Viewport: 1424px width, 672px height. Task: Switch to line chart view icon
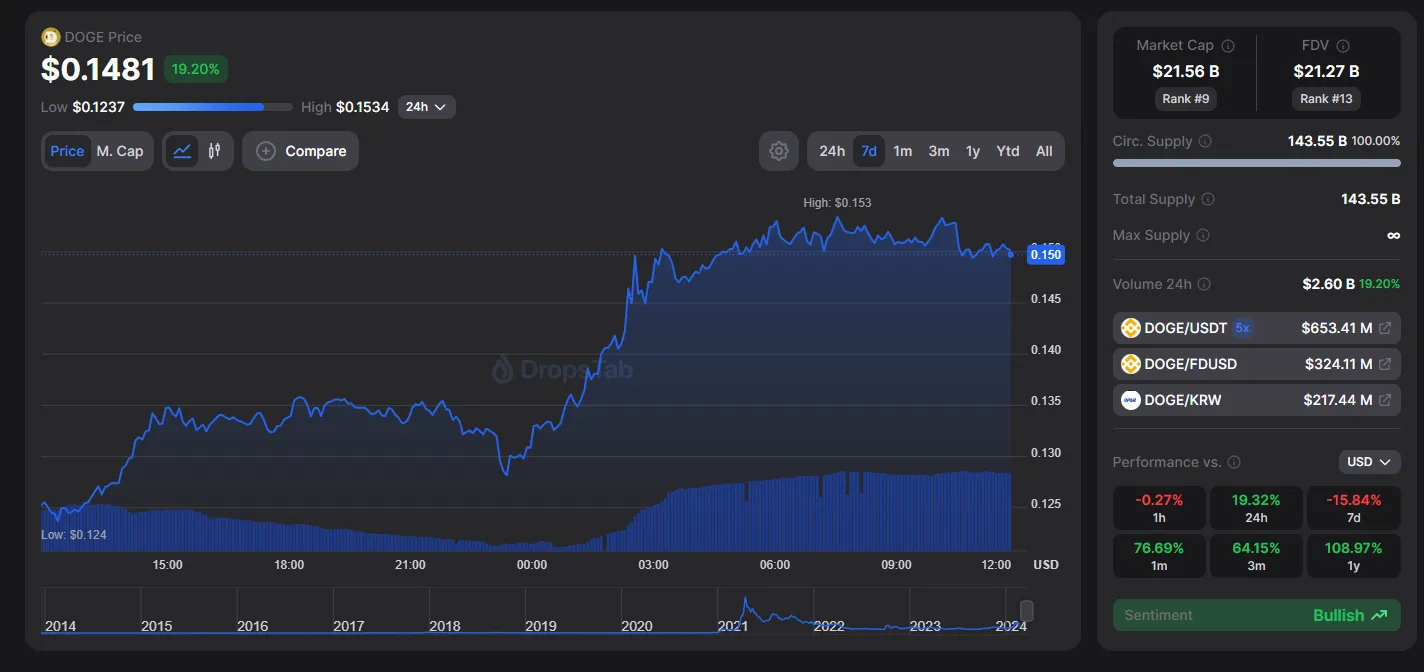click(x=182, y=151)
